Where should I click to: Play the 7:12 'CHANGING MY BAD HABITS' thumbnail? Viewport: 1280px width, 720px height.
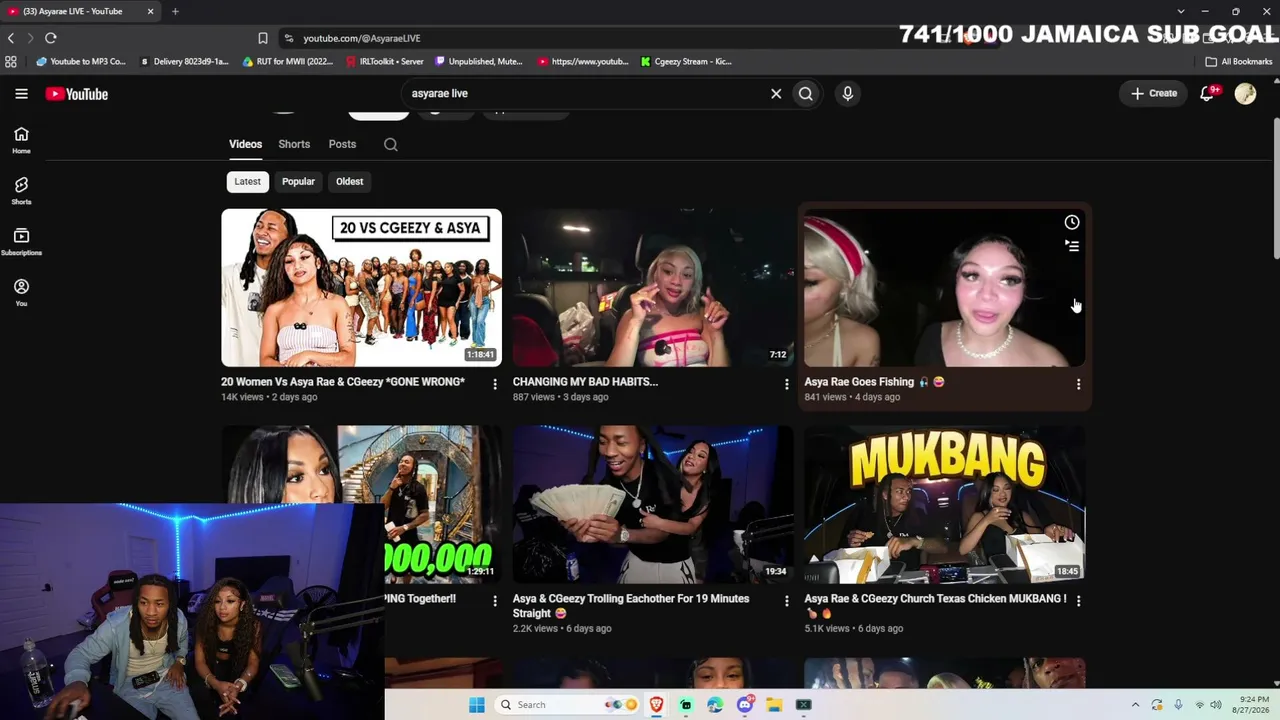click(x=653, y=288)
